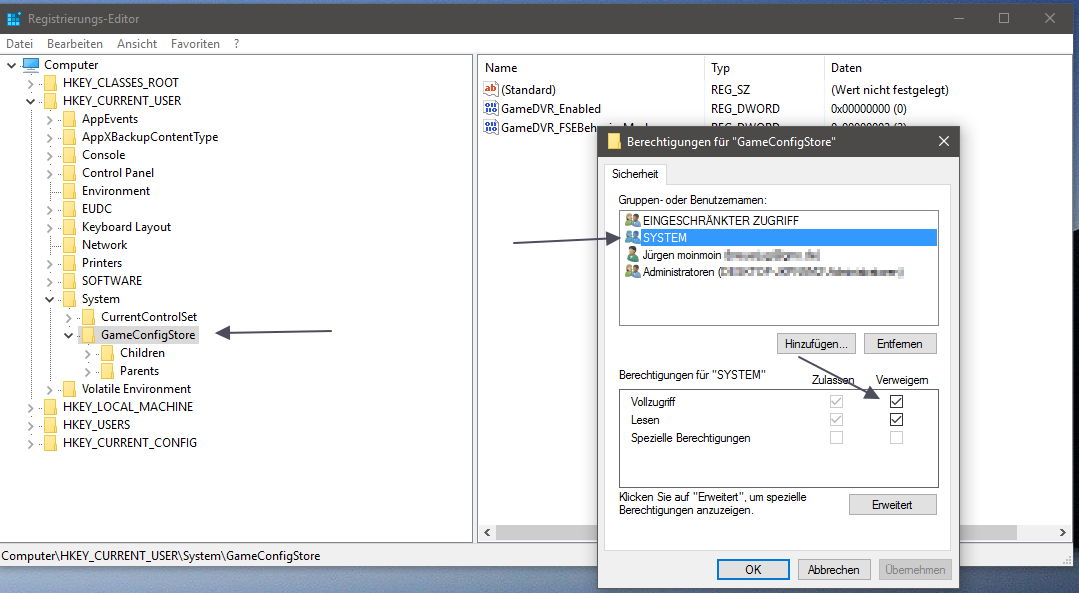The height and width of the screenshot is (593, 1079).
Task: Toggle Lesen Verweigern checkbox
Action: click(x=896, y=419)
